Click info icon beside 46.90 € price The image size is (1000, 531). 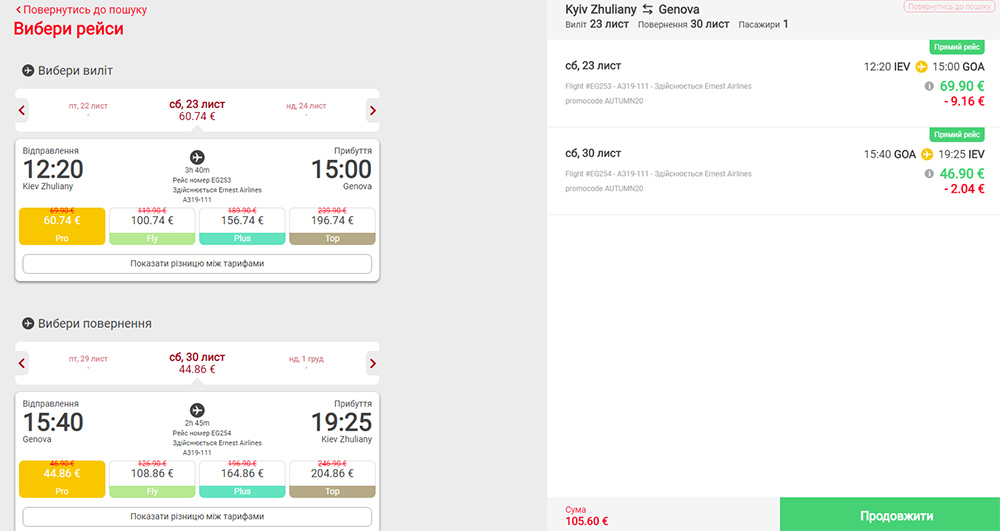point(929,173)
